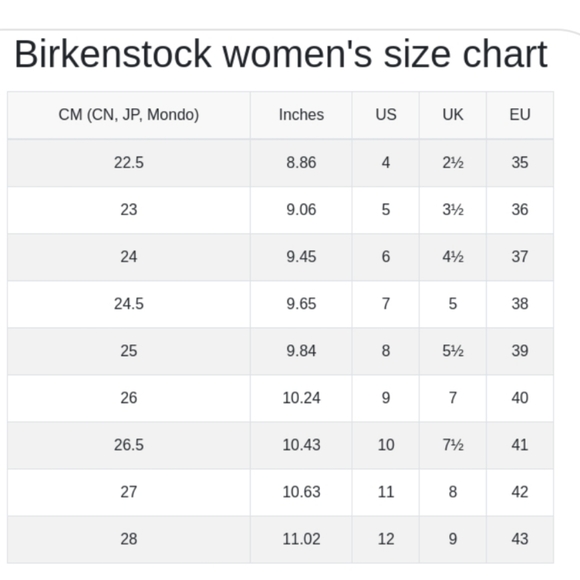The height and width of the screenshot is (580, 580).
Task: Select the UK column header
Action: (x=453, y=115)
